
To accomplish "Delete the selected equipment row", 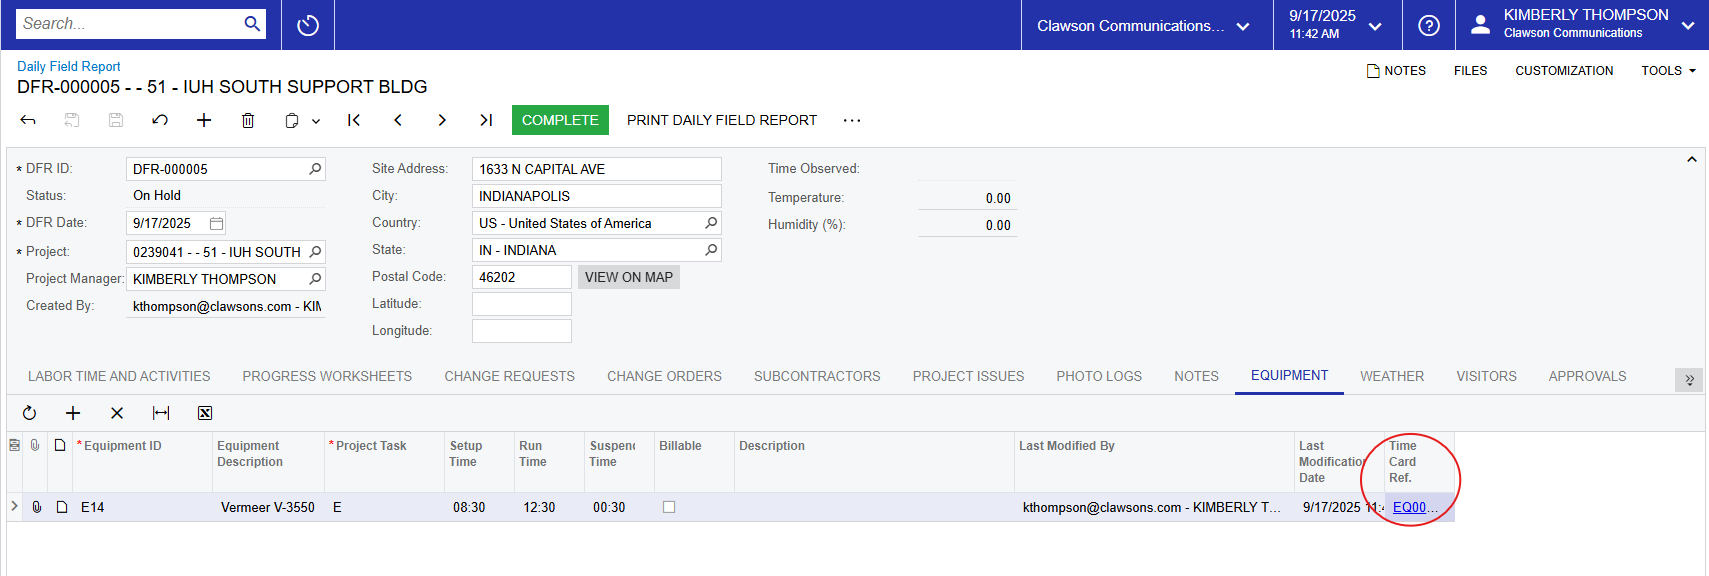I will 117,413.
